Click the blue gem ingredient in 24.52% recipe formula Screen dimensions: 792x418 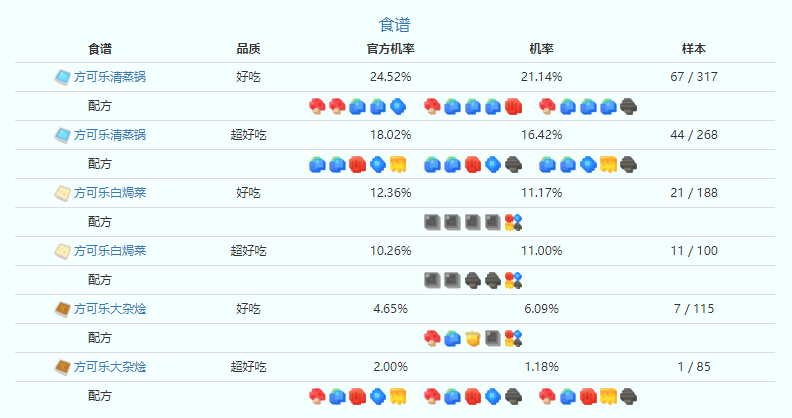(398, 107)
